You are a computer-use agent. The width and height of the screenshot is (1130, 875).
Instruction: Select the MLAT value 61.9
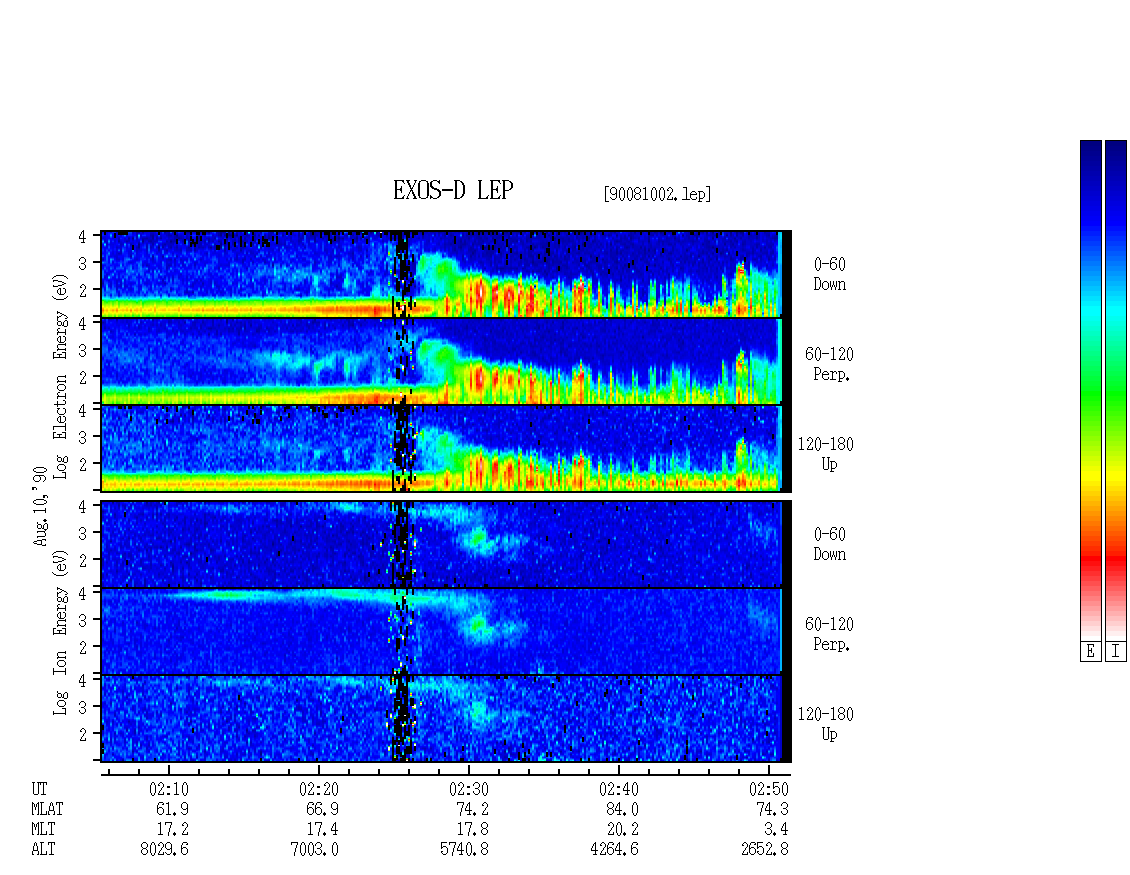(x=172, y=809)
